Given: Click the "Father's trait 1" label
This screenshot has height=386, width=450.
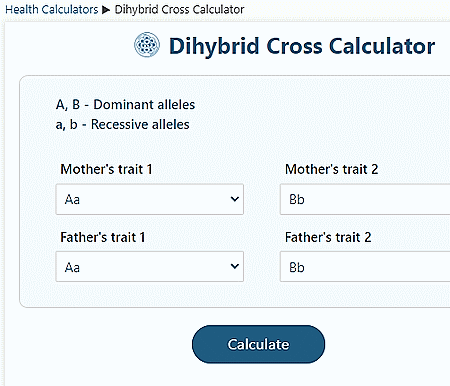Looking at the screenshot, I should (x=103, y=237).
